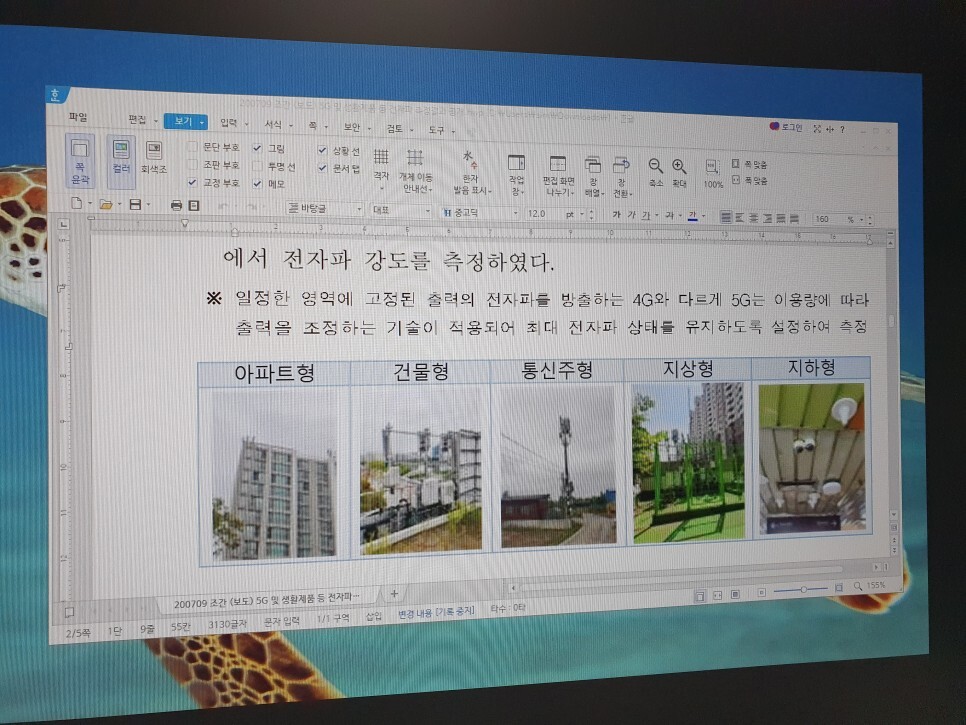The image size is (966, 725).
Task: Expand the new document dropdown arrow
Action: (90, 203)
